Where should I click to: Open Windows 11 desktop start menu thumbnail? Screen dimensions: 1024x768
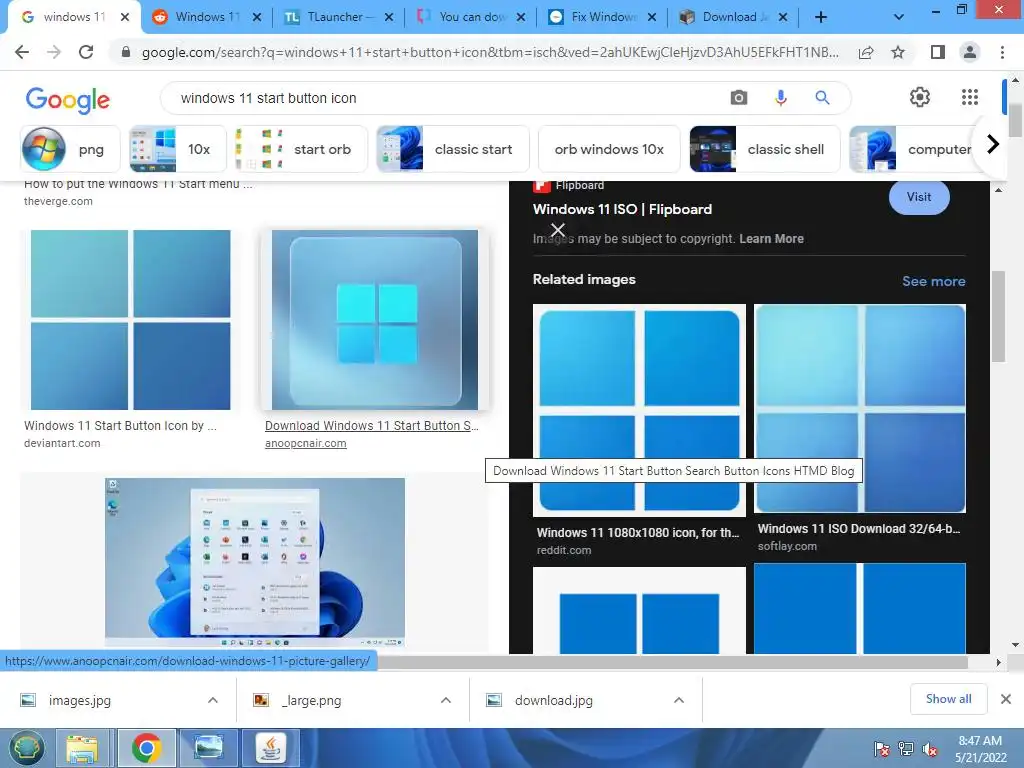(x=255, y=562)
